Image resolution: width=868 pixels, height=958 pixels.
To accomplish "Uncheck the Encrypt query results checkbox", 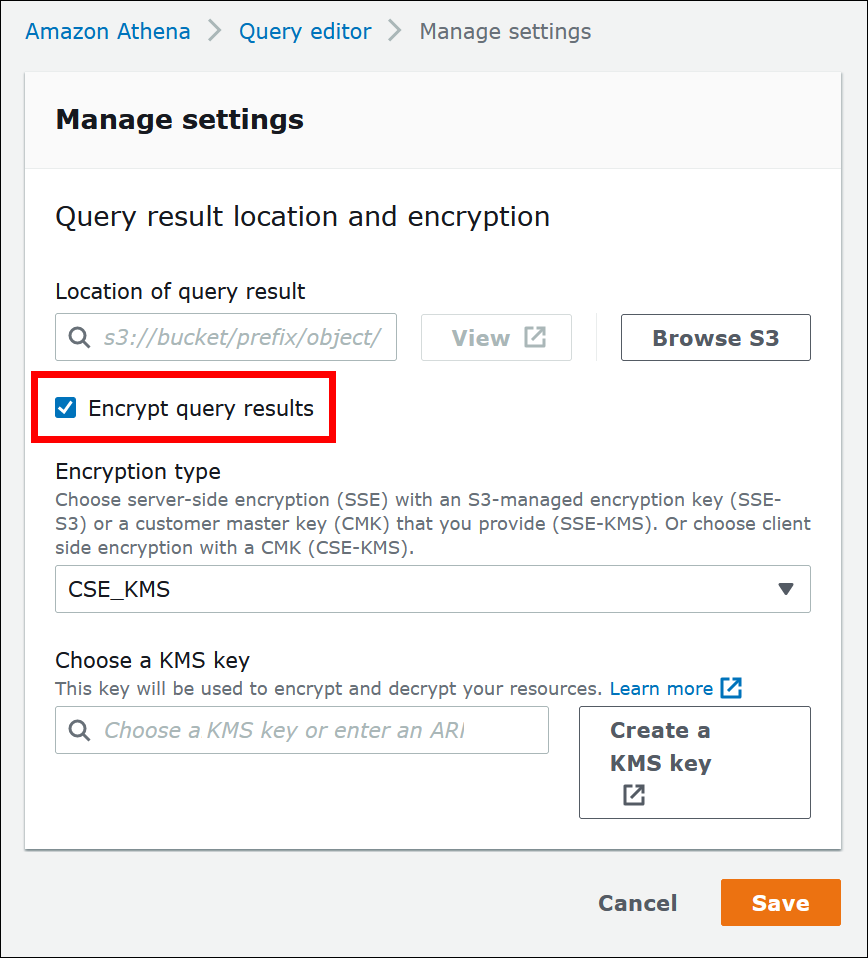I will 66,408.
